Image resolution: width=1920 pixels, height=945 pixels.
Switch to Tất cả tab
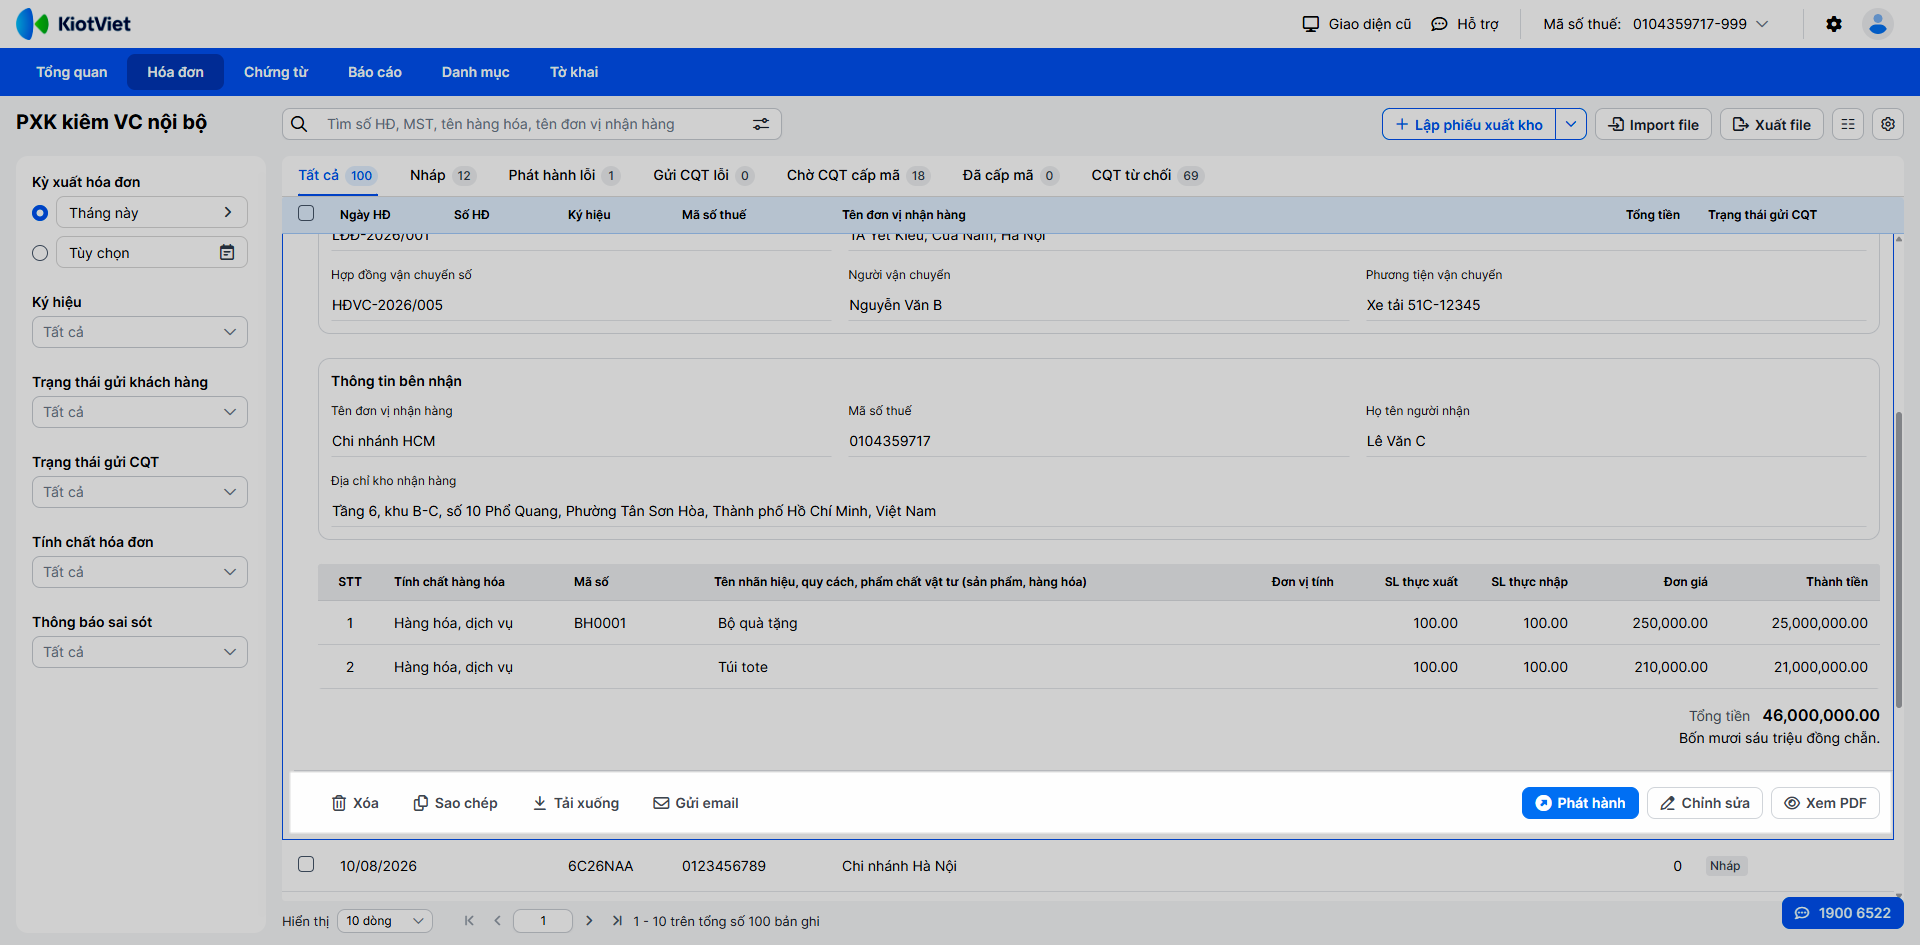(x=336, y=175)
